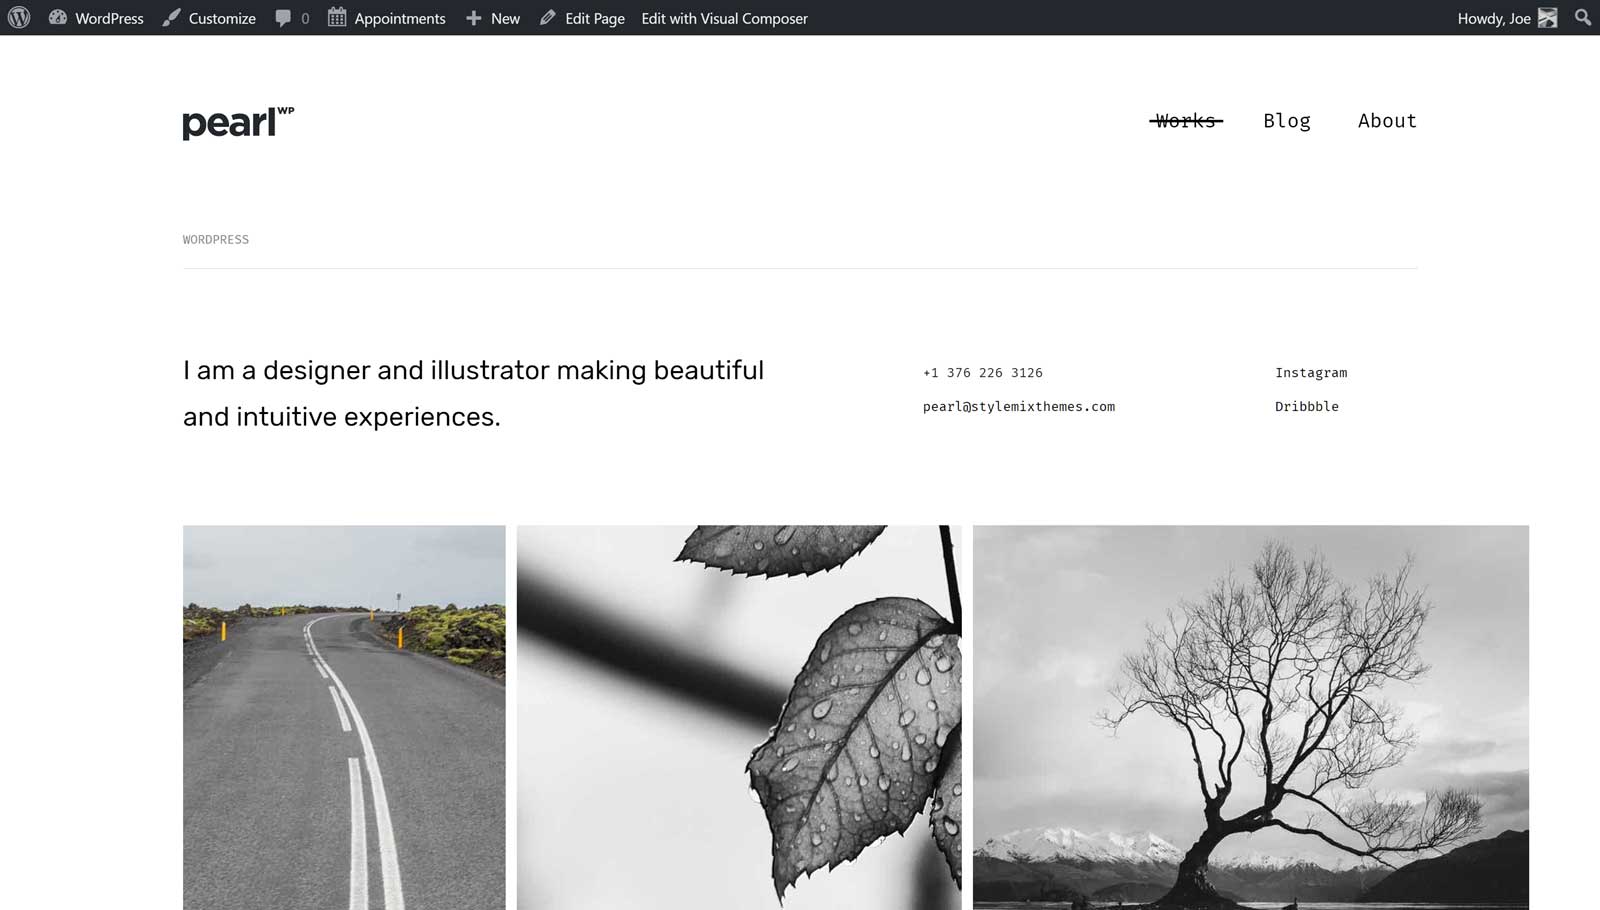The image size is (1600, 910).
Task: Open Edit with Visual Composer
Action: pyautogui.click(x=724, y=18)
